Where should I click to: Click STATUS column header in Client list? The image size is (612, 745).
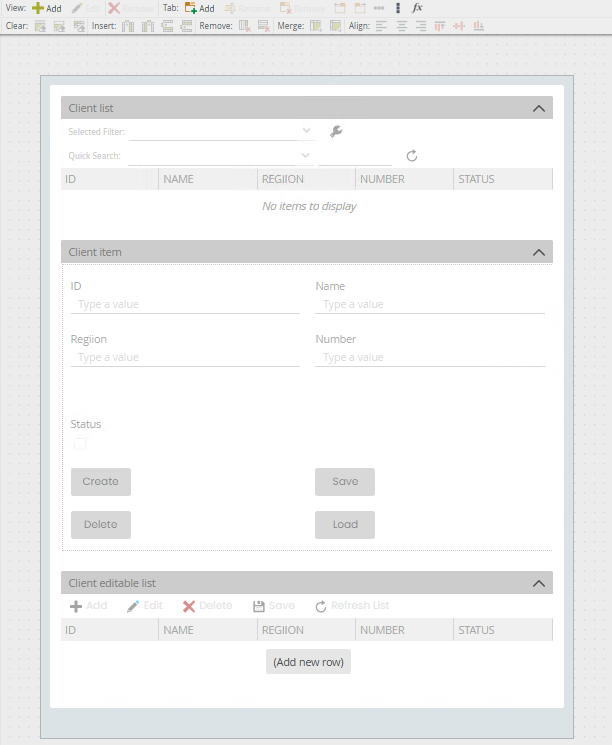(x=503, y=179)
